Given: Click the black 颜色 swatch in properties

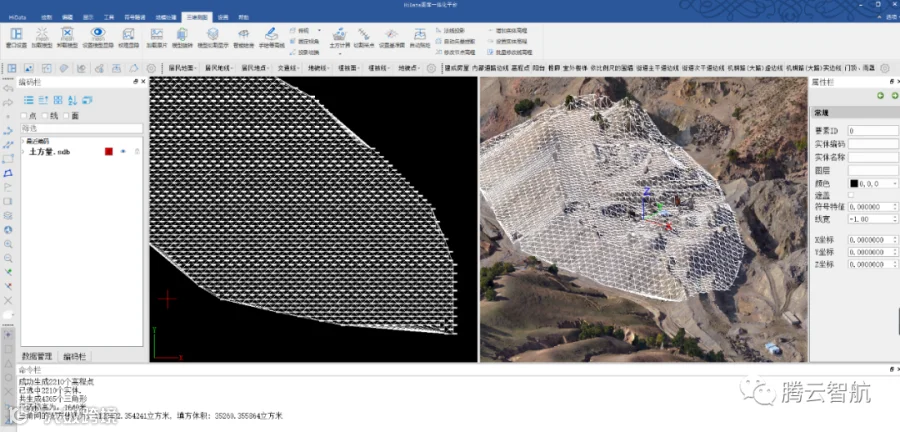Looking at the screenshot, I should pyautogui.click(x=854, y=184).
